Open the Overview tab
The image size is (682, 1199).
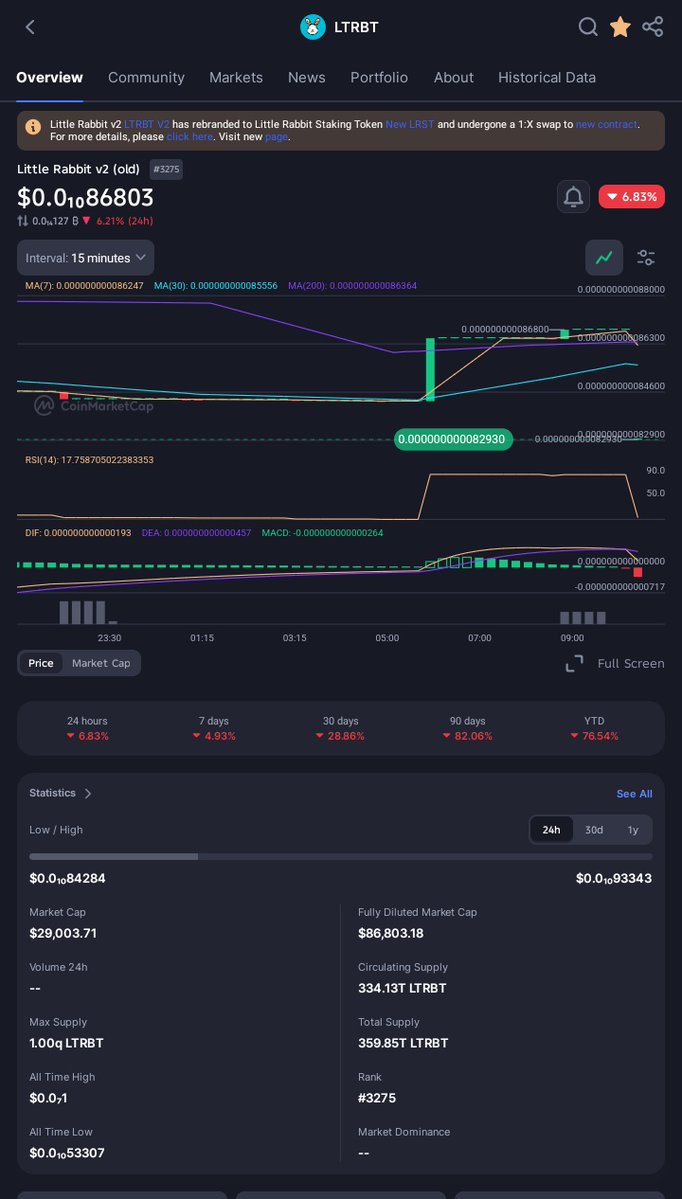49,77
